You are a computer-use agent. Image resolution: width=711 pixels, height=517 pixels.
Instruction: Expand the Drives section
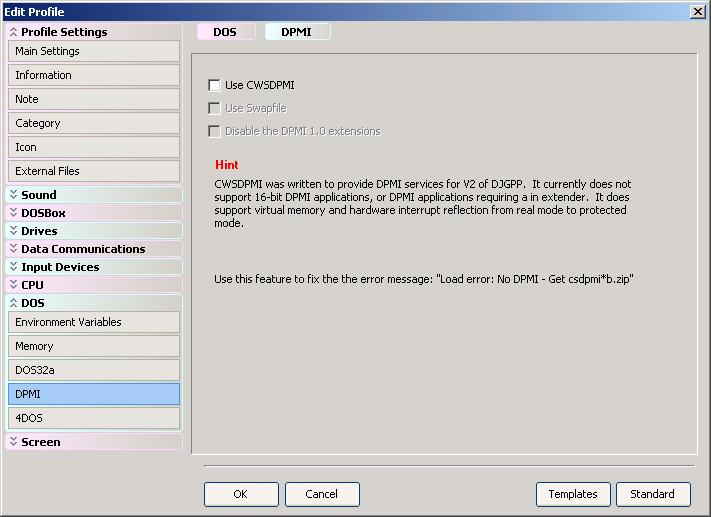tap(39, 231)
